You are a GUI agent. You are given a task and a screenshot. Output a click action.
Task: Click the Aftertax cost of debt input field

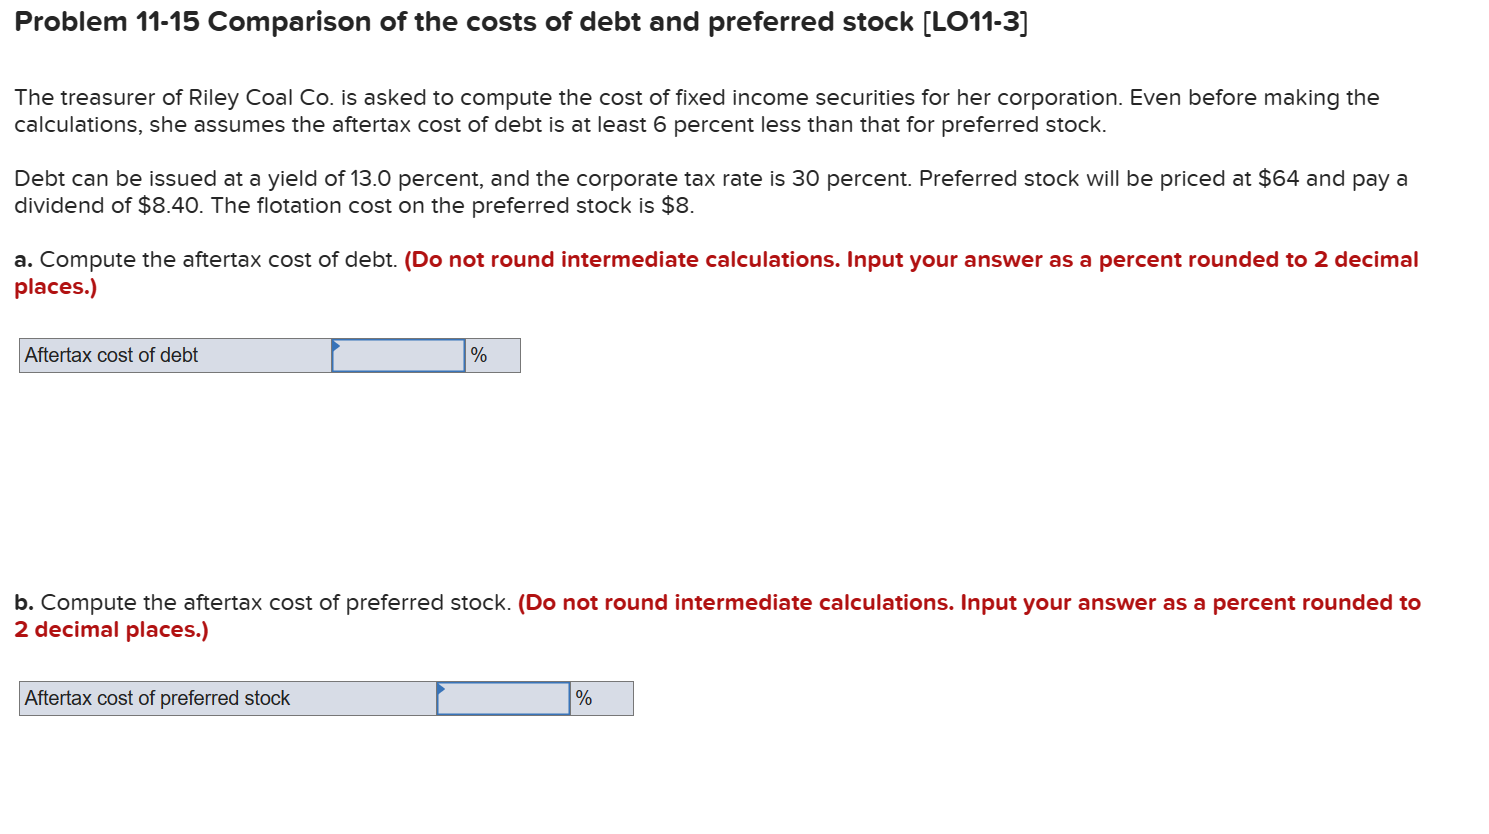click(397, 355)
